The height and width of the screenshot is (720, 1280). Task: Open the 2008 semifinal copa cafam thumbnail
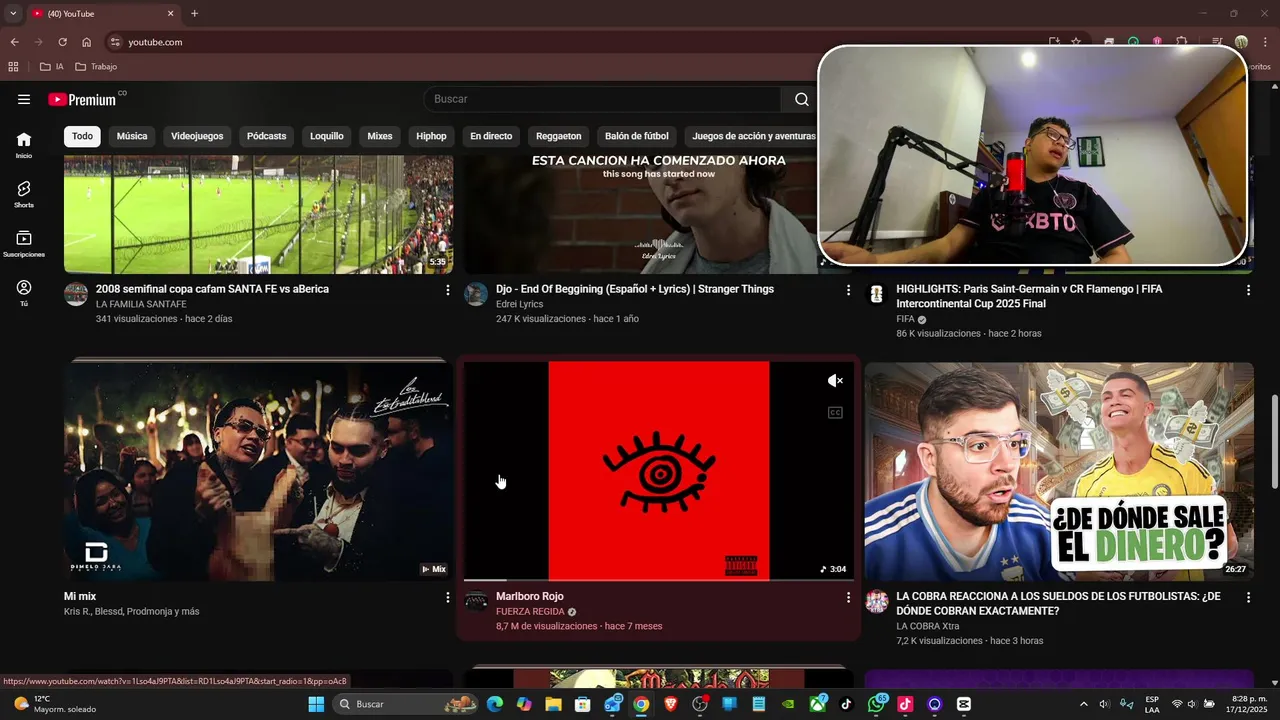(258, 214)
